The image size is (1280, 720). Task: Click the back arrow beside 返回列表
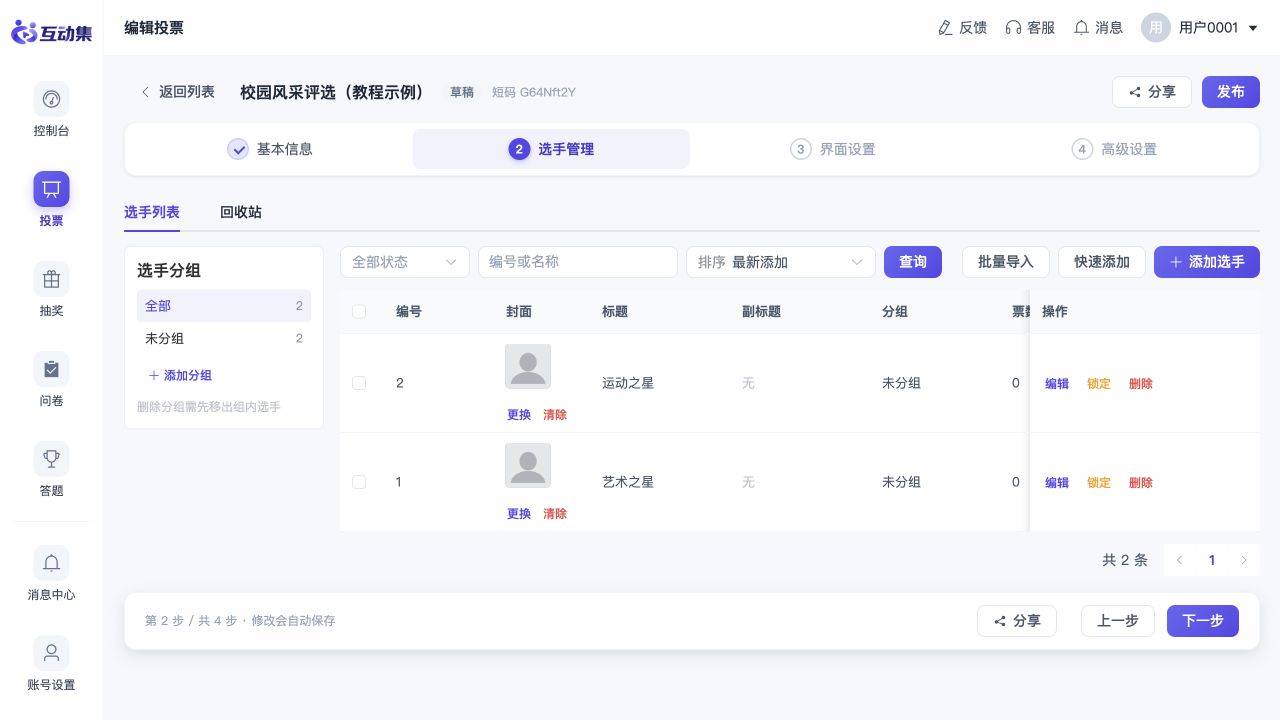[x=145, y=92]
